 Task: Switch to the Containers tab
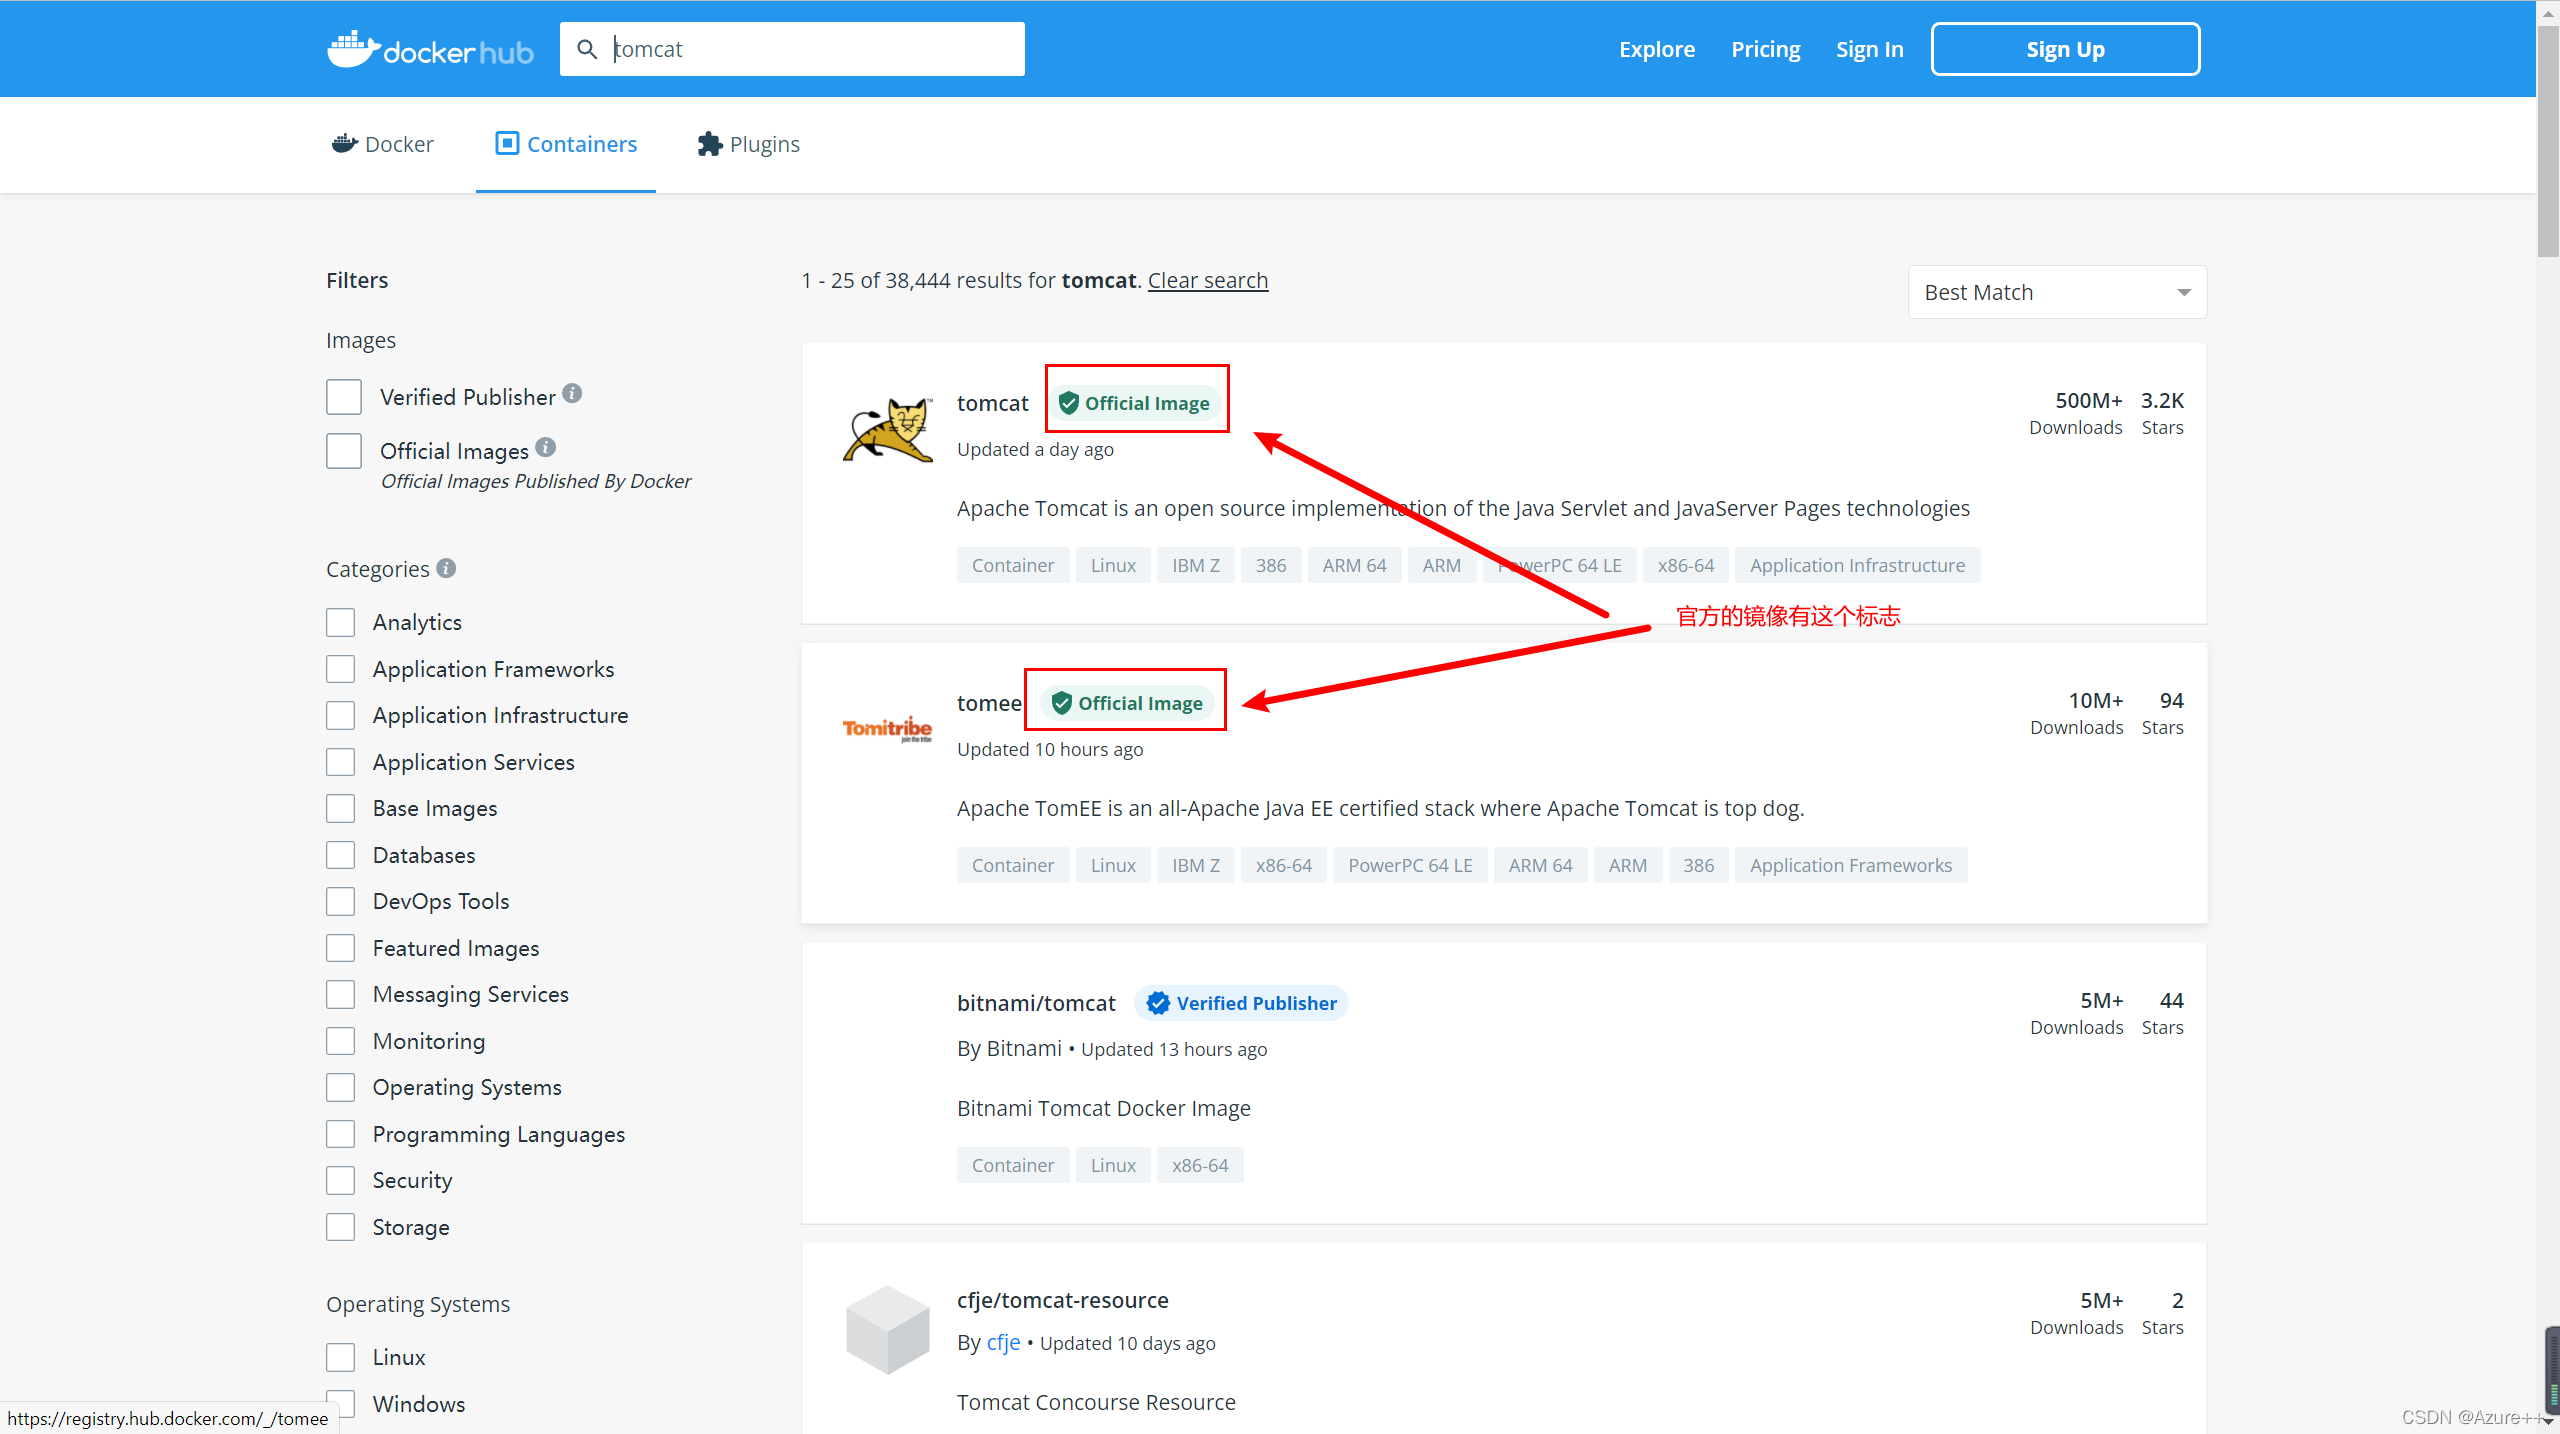click(x=566, y=144)
